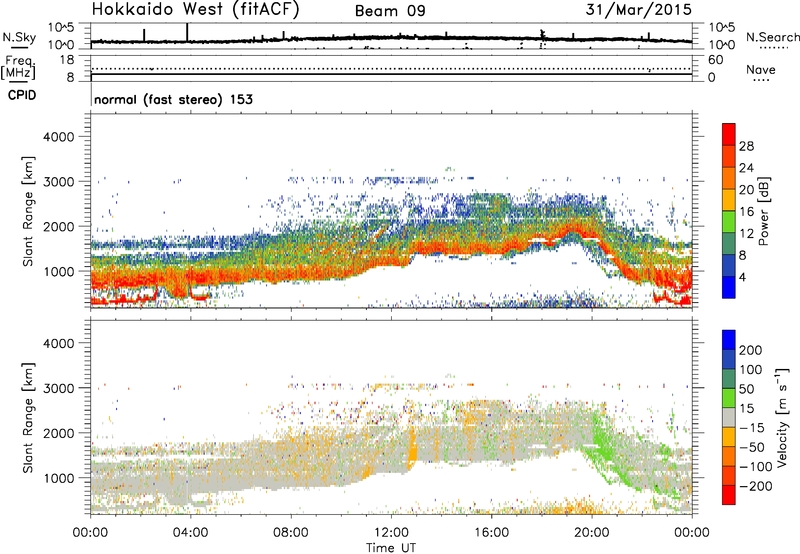Click 'normal (fast stereo) 153' text
800x554 pixels.
click(x=173, y=99)
